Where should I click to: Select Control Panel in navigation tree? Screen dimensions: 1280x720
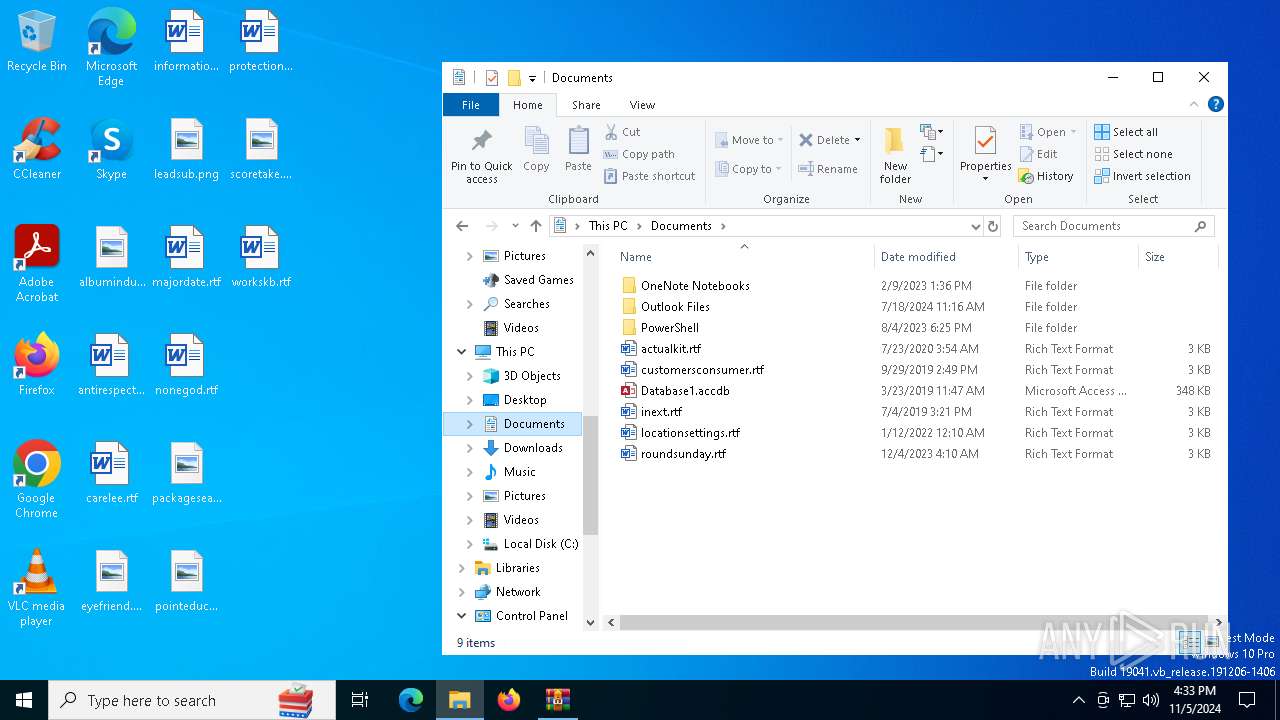point(532,616)
